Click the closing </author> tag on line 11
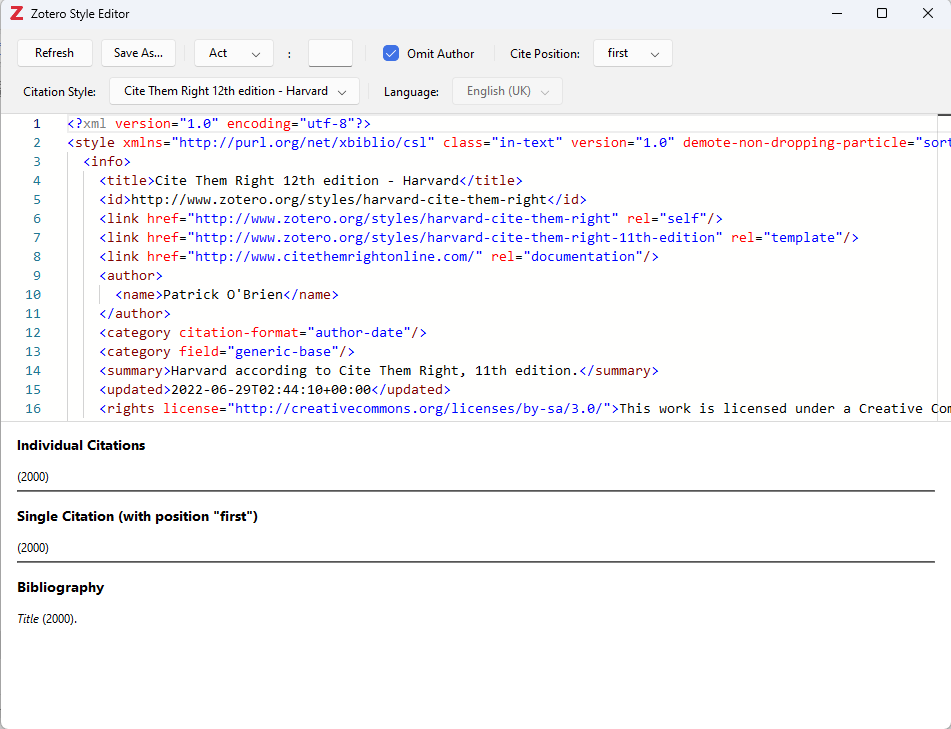 click(x=135, y=314)
